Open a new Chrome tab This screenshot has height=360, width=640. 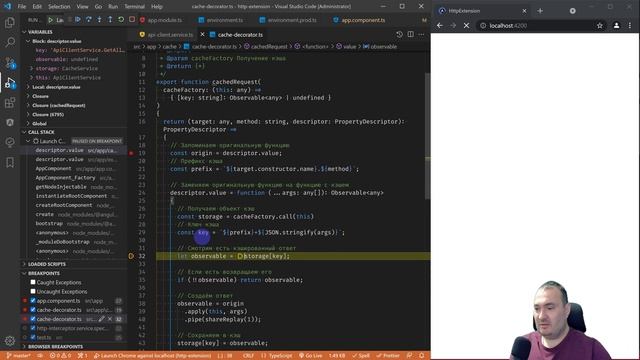click(540, 11)
